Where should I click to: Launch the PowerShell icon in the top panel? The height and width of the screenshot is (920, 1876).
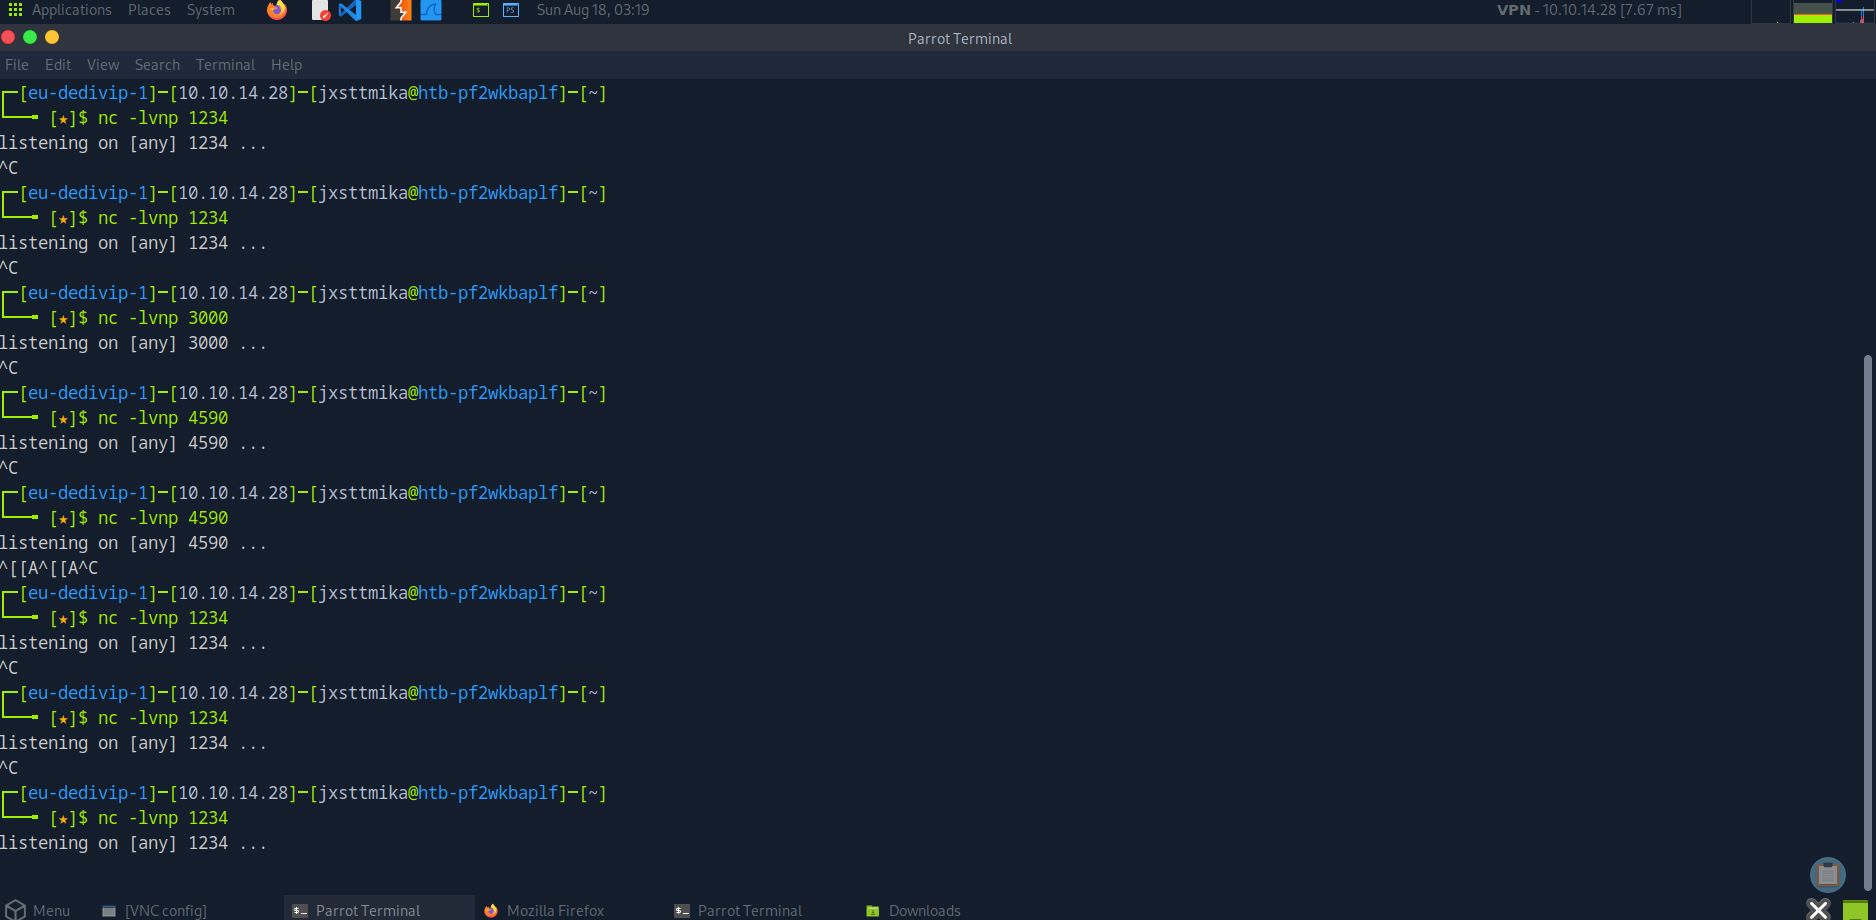click(x=511, y=10)
